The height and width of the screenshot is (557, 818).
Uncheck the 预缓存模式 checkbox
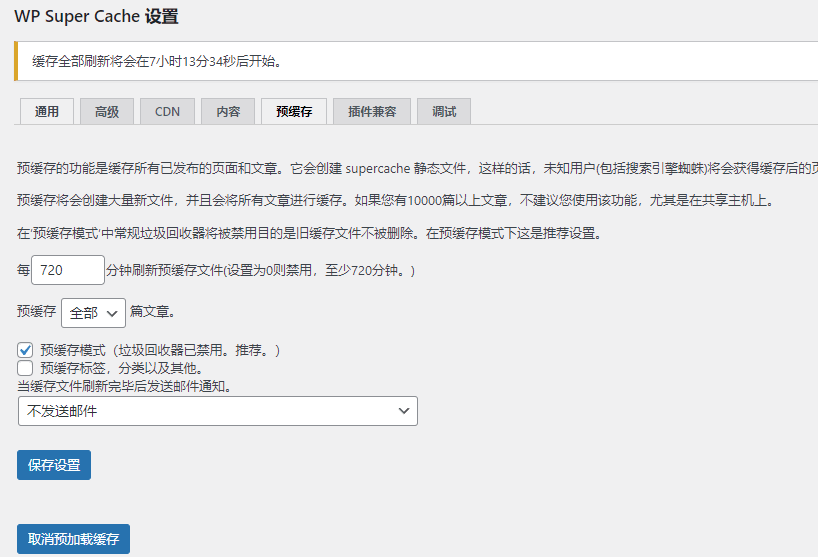25,350
